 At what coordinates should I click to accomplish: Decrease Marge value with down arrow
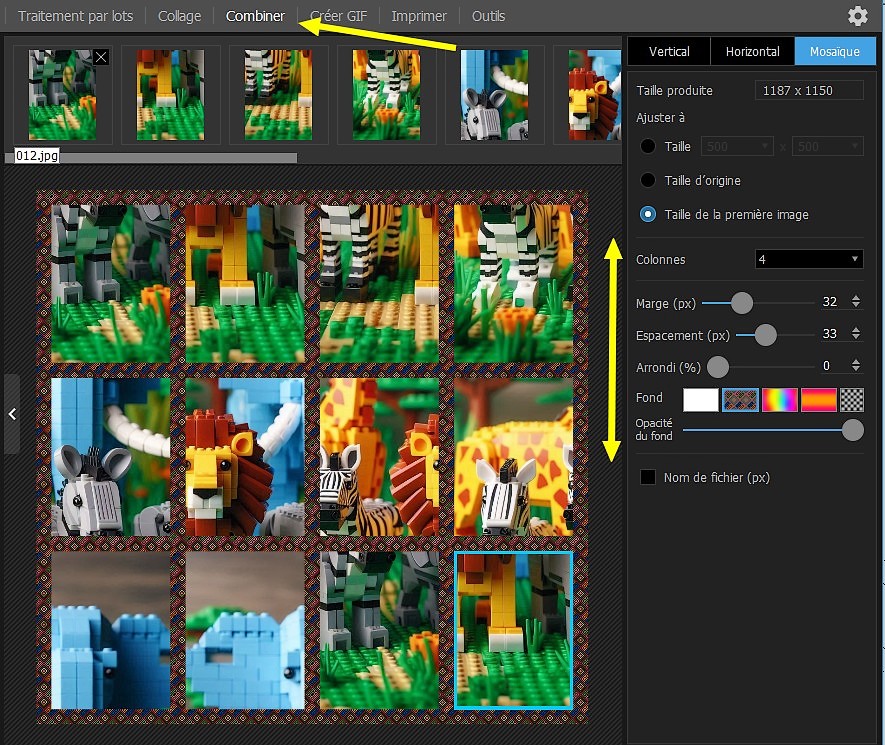pos(856,305)
